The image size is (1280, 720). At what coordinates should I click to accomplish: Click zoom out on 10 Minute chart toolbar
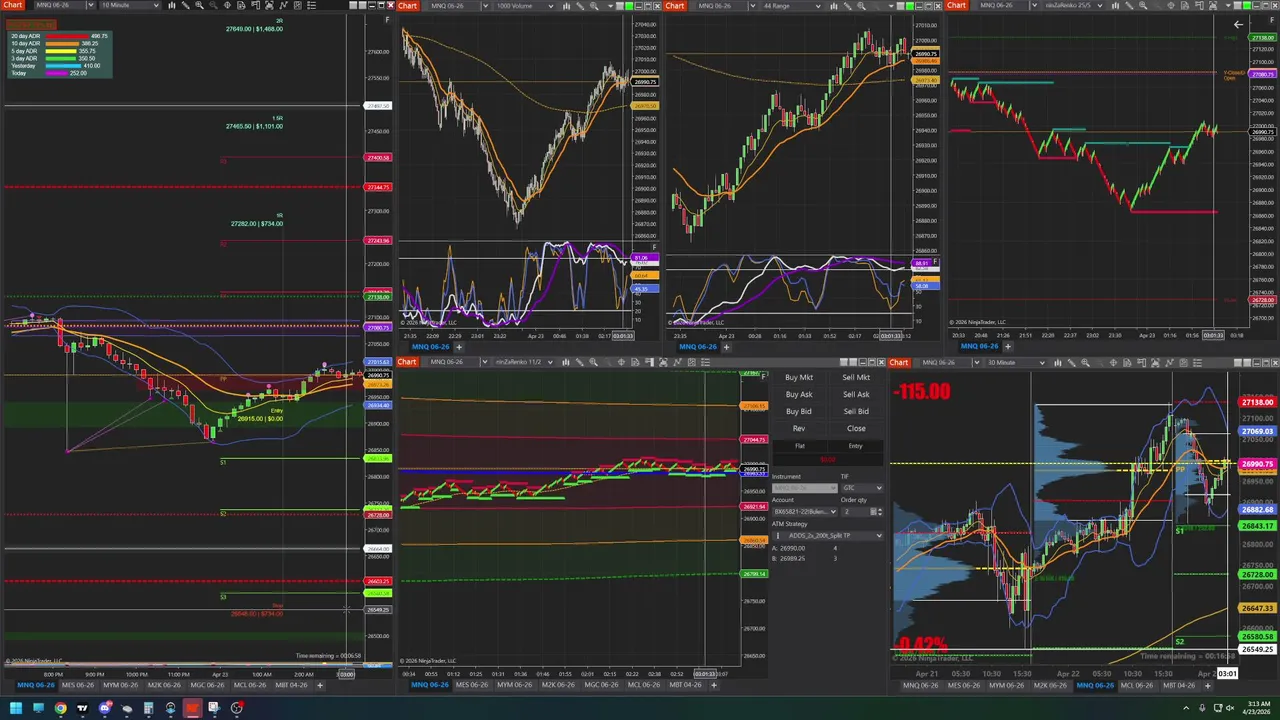[x=213, y=5]
